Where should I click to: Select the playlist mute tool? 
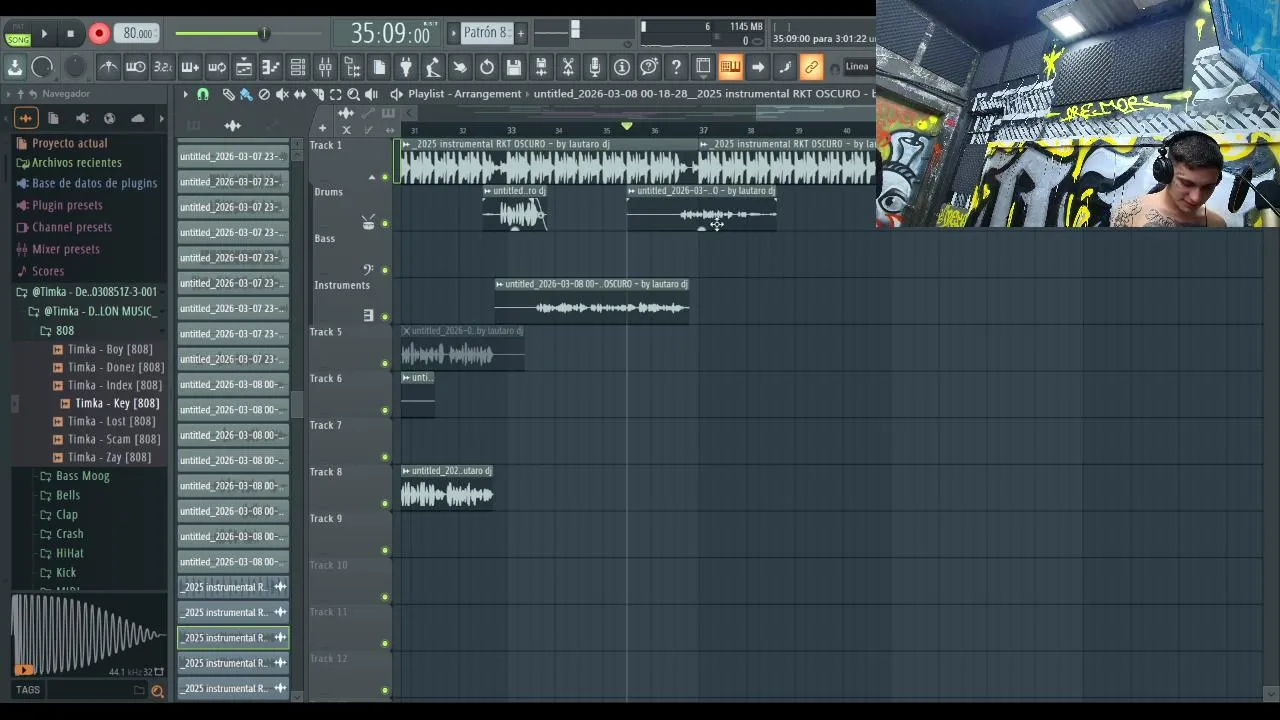(282, 94)
